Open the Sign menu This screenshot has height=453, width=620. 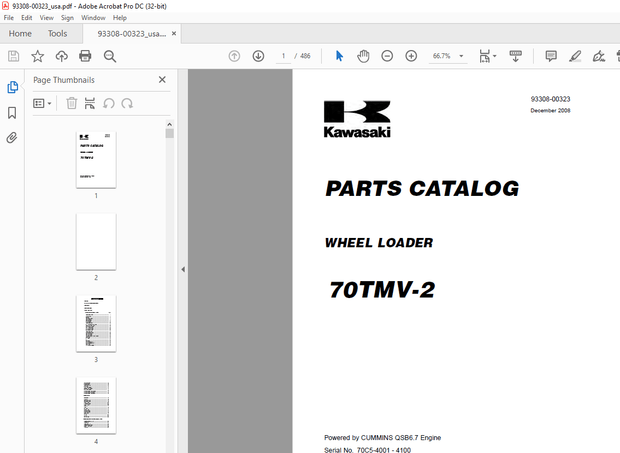click(67, 18)
